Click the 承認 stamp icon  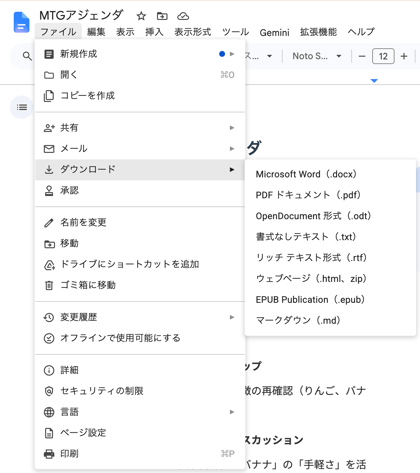[x=49, y=191]
